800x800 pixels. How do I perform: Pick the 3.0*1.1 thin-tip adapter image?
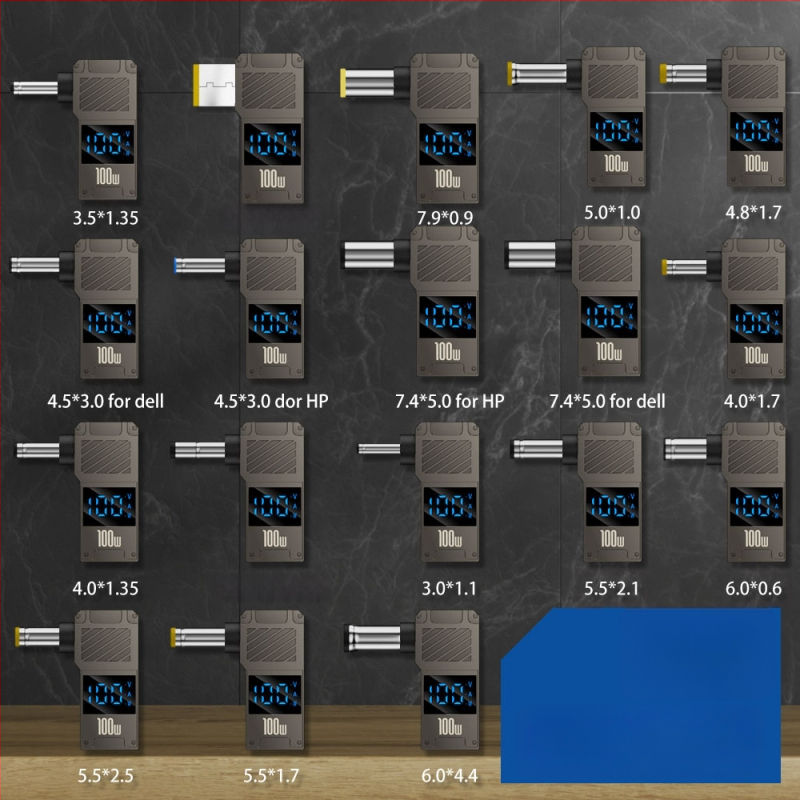[x=440, y=490]
